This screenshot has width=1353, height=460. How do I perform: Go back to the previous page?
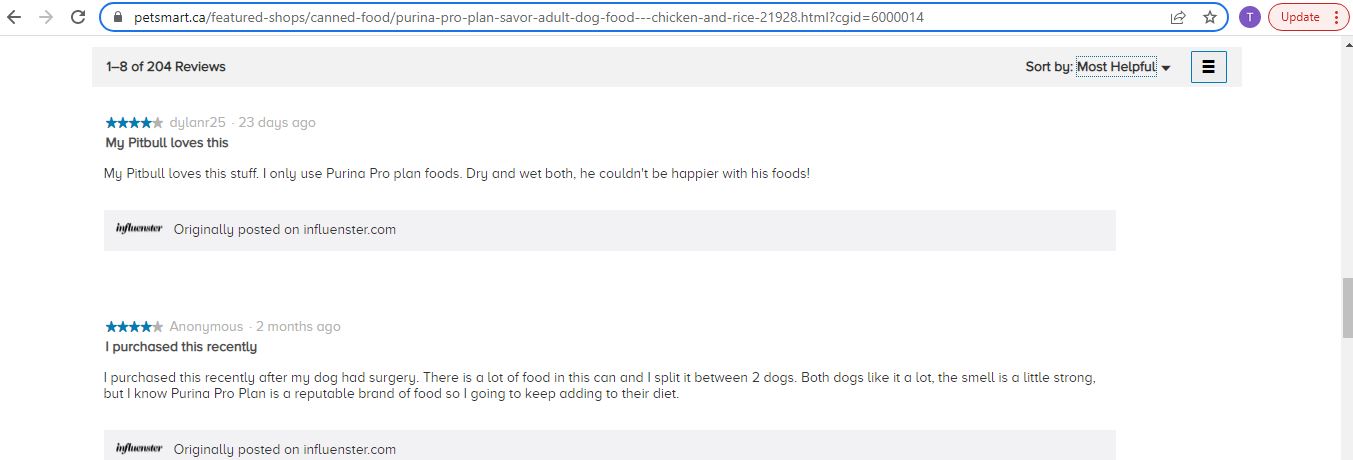(x=14, y=17)
